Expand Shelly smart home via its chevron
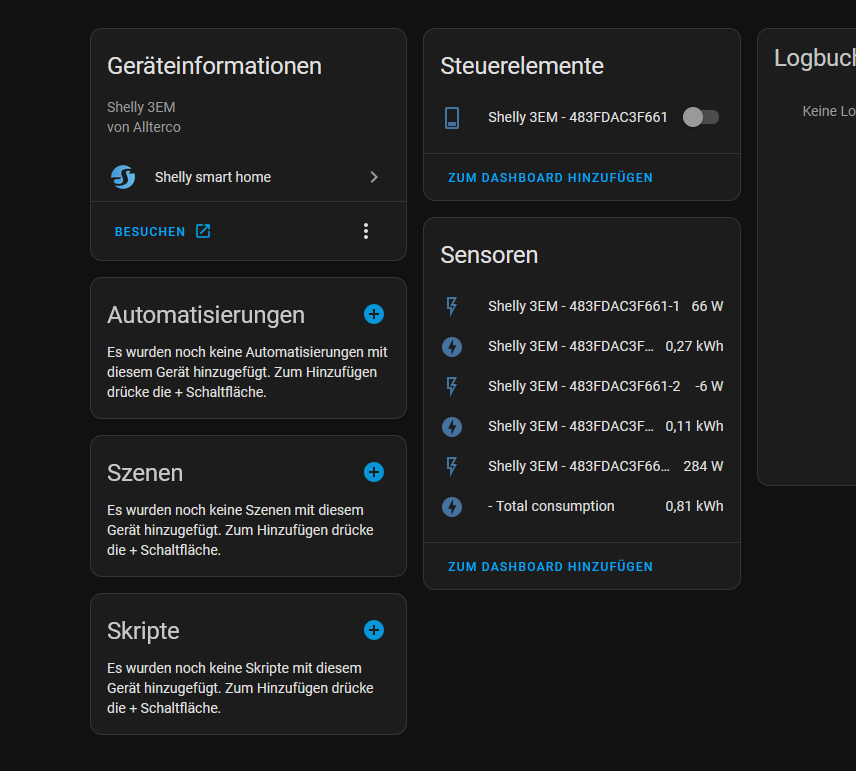This screenshot has width=856, height=771. point(374,177)
